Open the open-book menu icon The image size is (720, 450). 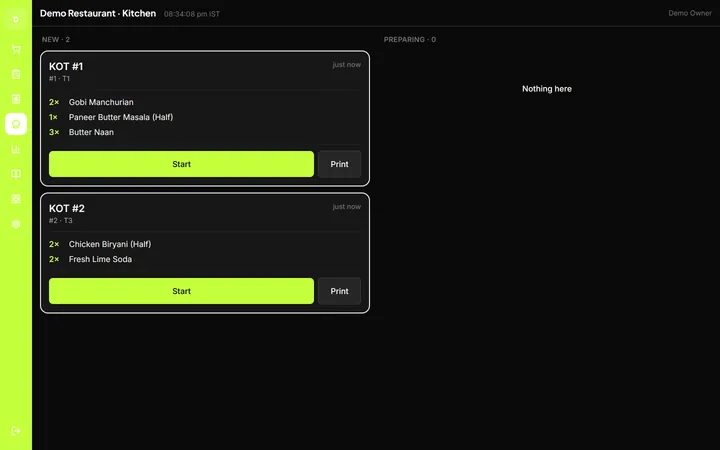pos(16,174)
